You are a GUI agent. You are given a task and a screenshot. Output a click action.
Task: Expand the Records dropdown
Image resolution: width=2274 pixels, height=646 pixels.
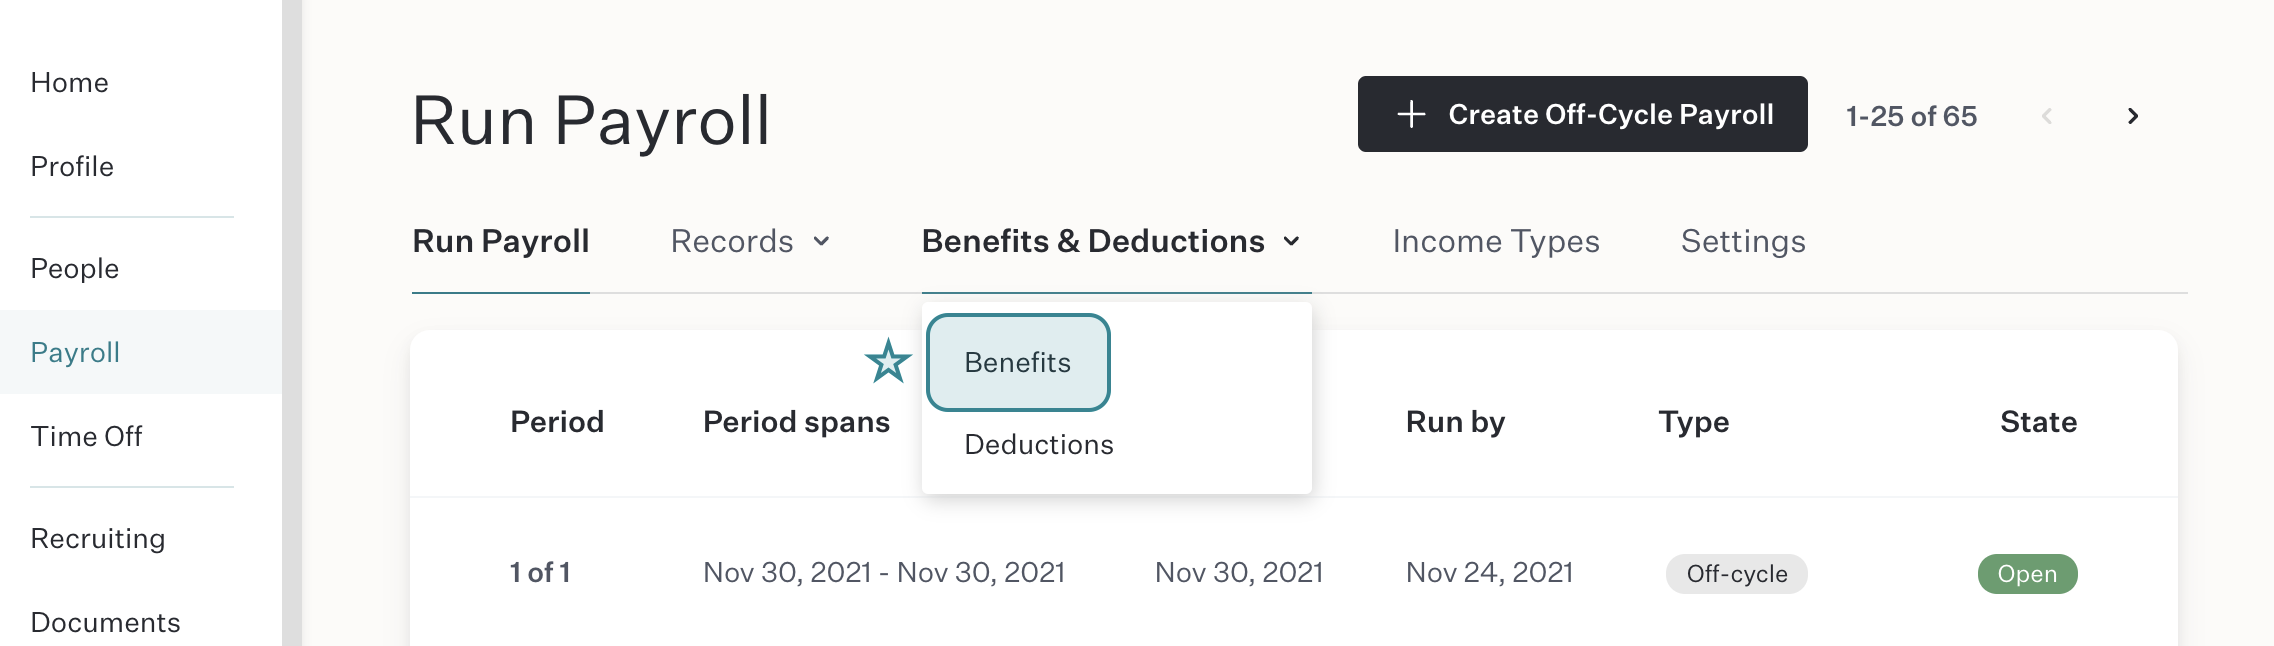coord(749,241)
